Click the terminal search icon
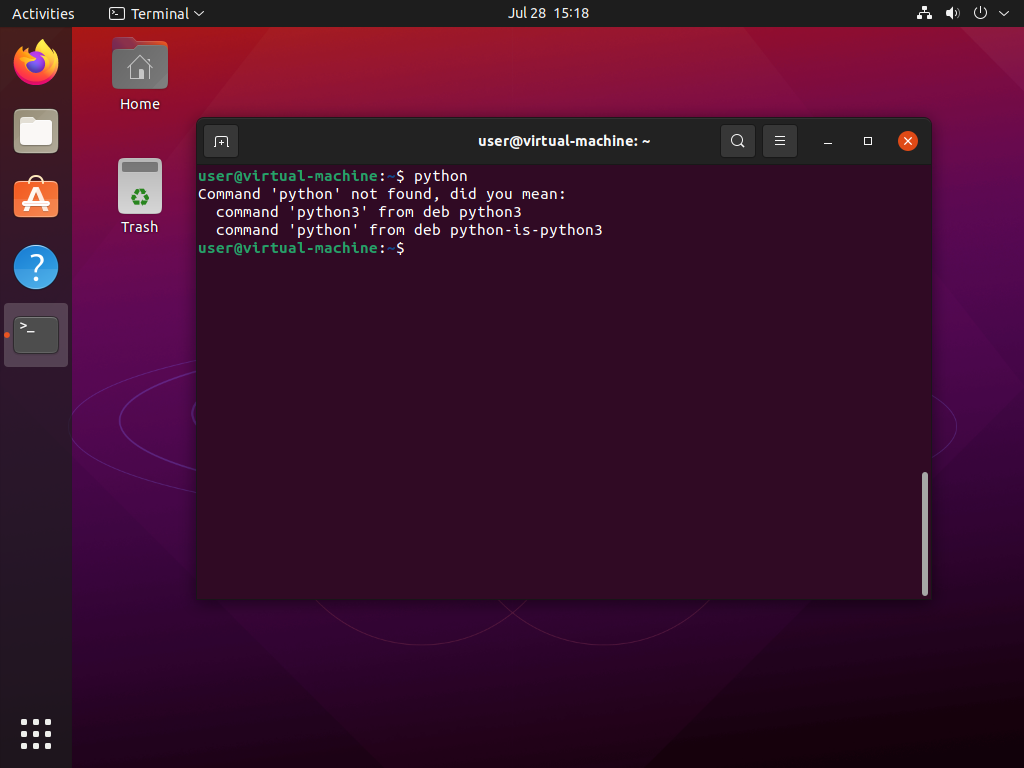1024x768 pixels. pyautogui.click(x=737, y=141)
